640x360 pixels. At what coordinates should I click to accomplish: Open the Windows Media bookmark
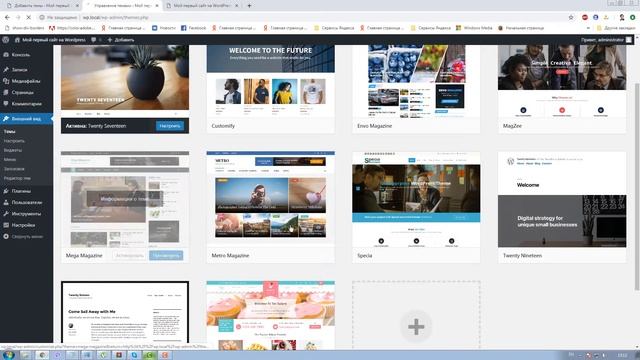click(x=474, y=28)
